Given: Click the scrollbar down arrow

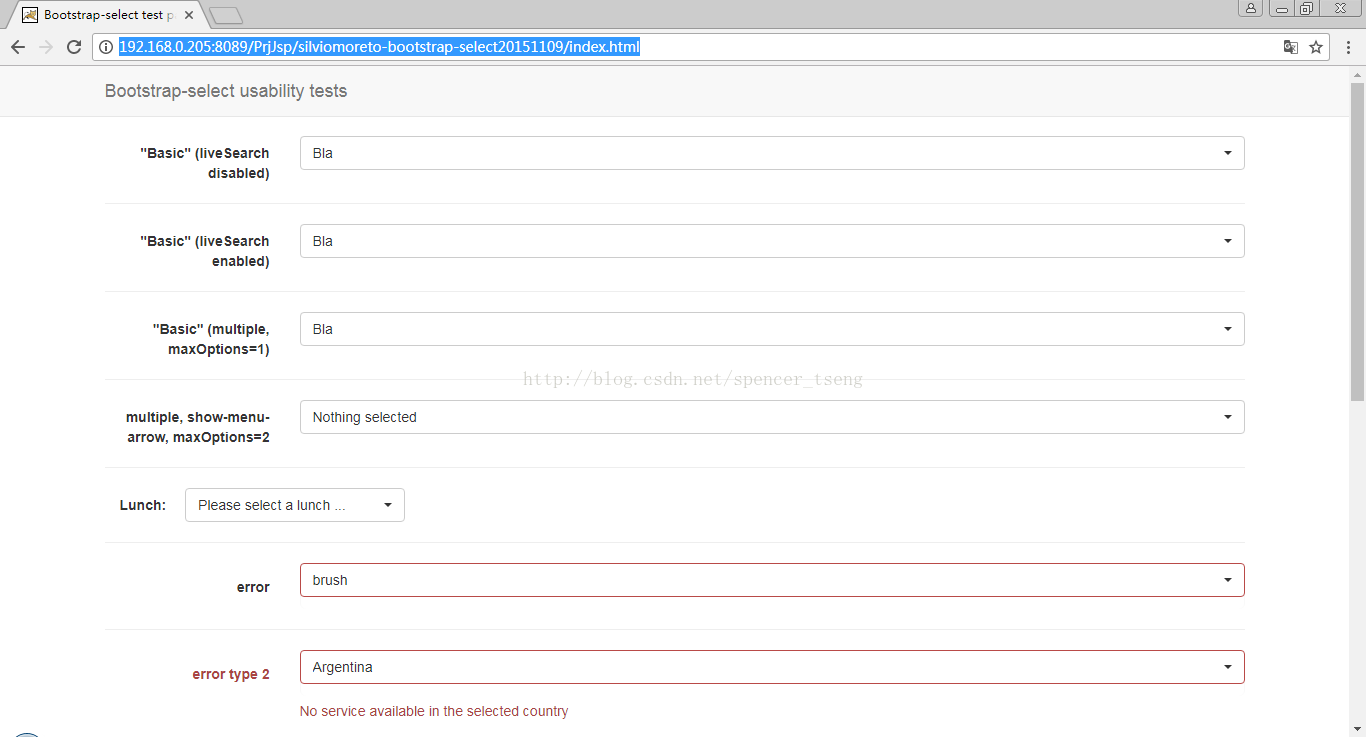Looking at the screenshot, I should [x=1357, y=728].
